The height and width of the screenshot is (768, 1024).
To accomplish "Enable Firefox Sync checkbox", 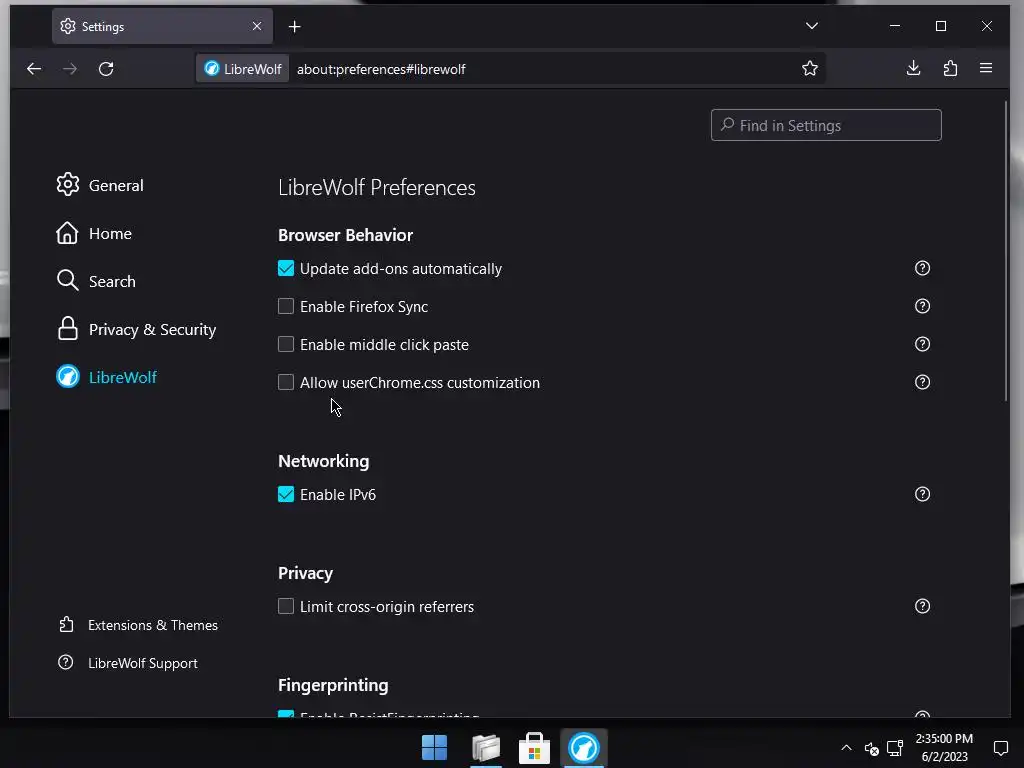I will 286,306.
